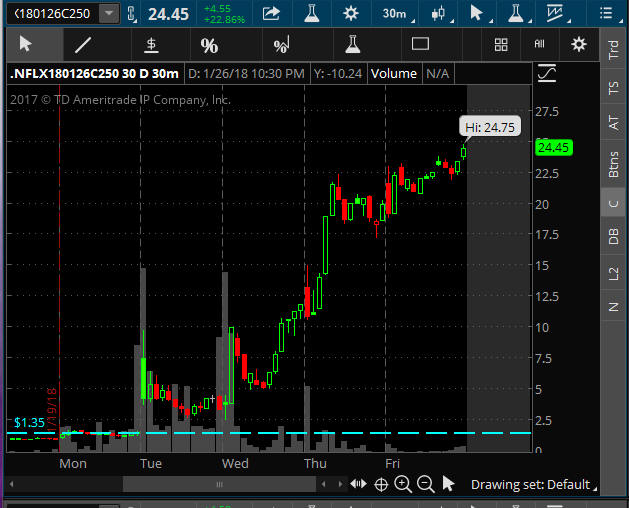Screen dimensions: 629x508
Task: Click the grid layout icon
Action: [501, 45]
